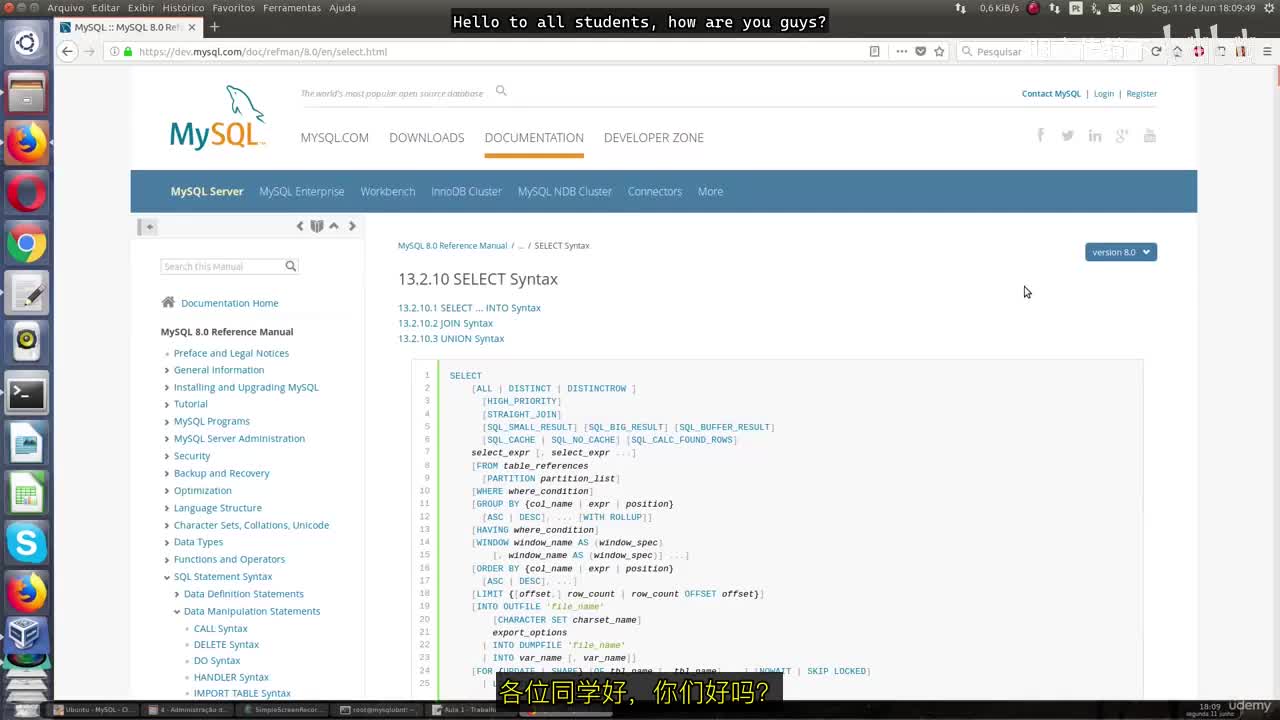Viewport: 1280px width, 720px height.
Task: Collapse Data Manipulation Statements node
Action: click(x=177, y=611)
